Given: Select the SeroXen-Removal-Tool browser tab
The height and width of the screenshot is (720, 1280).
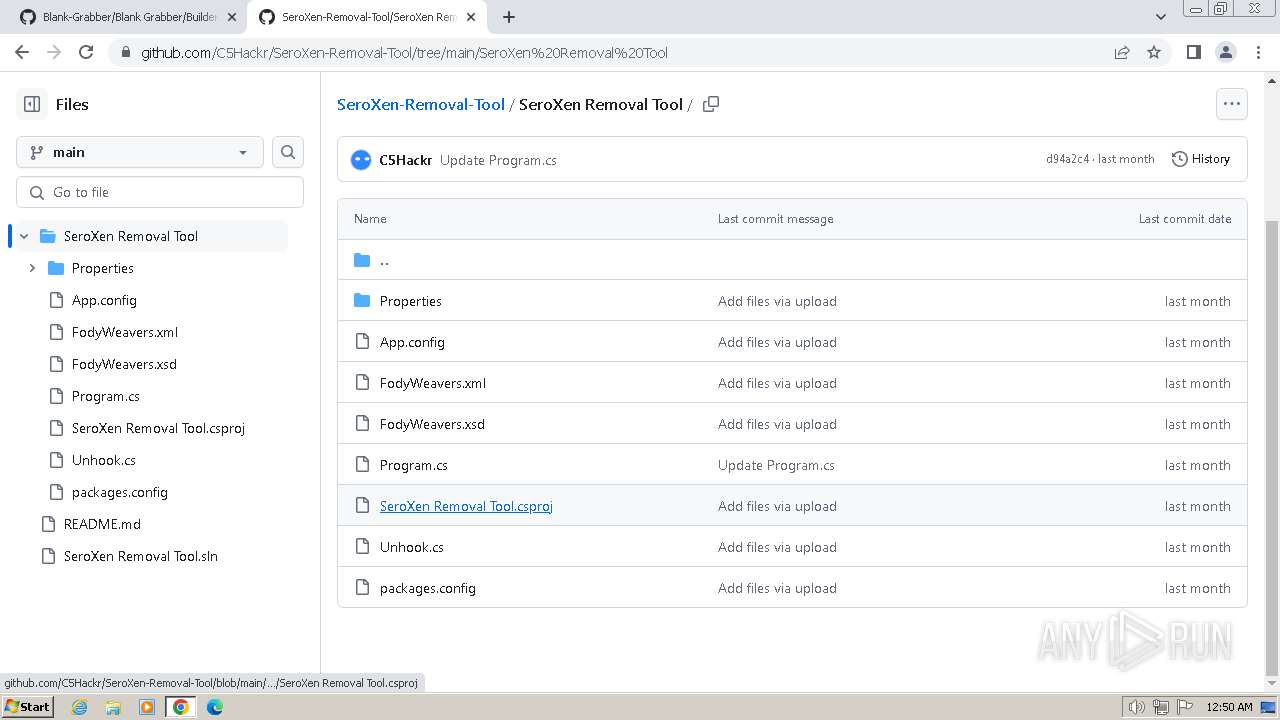Looking at the screenshot, I should click(368, 17).
